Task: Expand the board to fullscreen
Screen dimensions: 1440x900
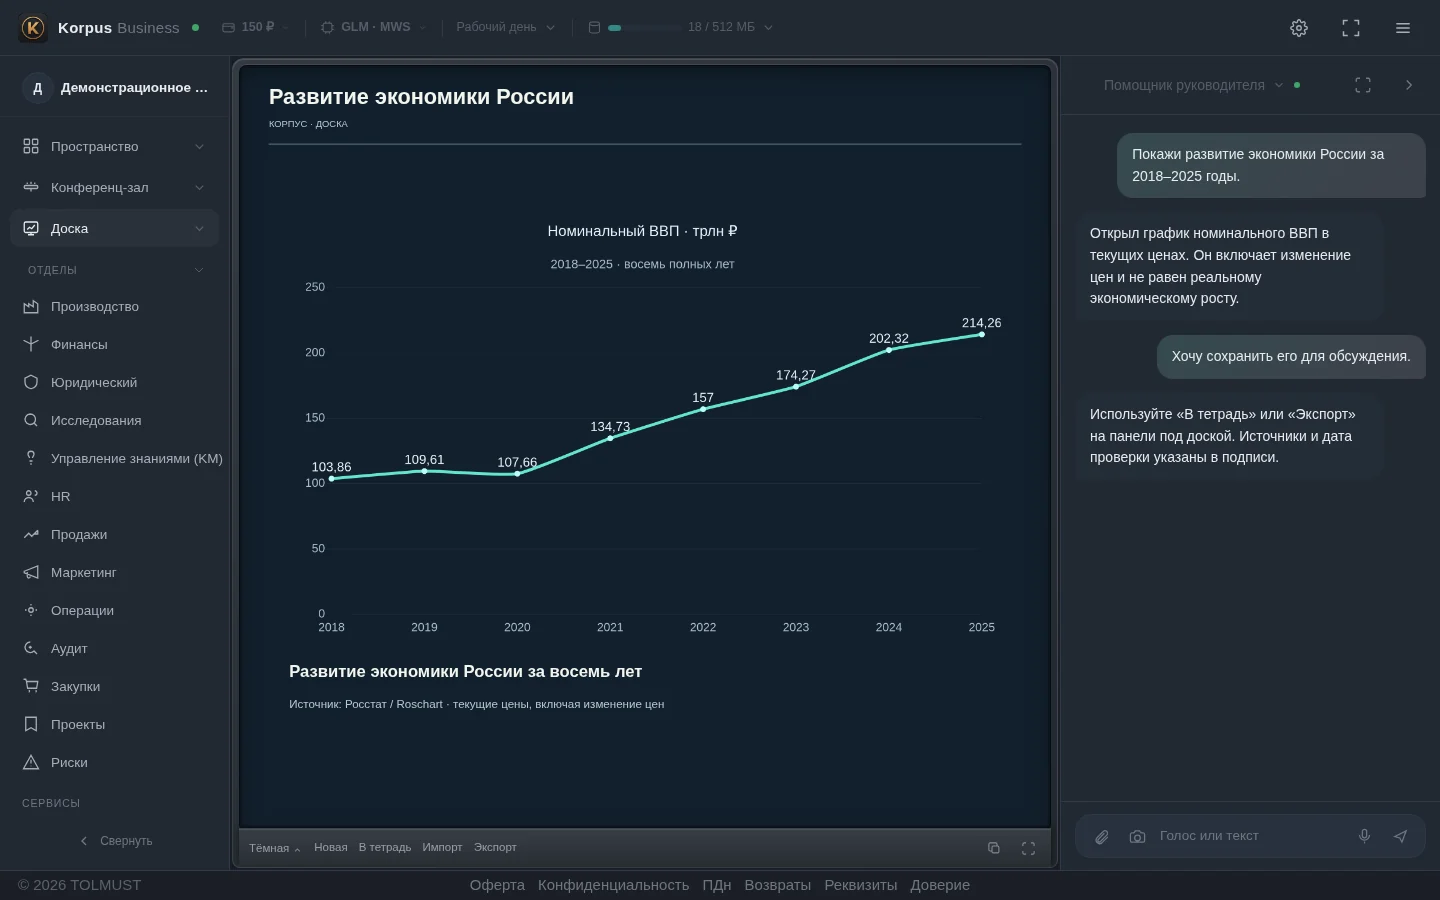Action: pyautogui.click(x=1028, y=848)
